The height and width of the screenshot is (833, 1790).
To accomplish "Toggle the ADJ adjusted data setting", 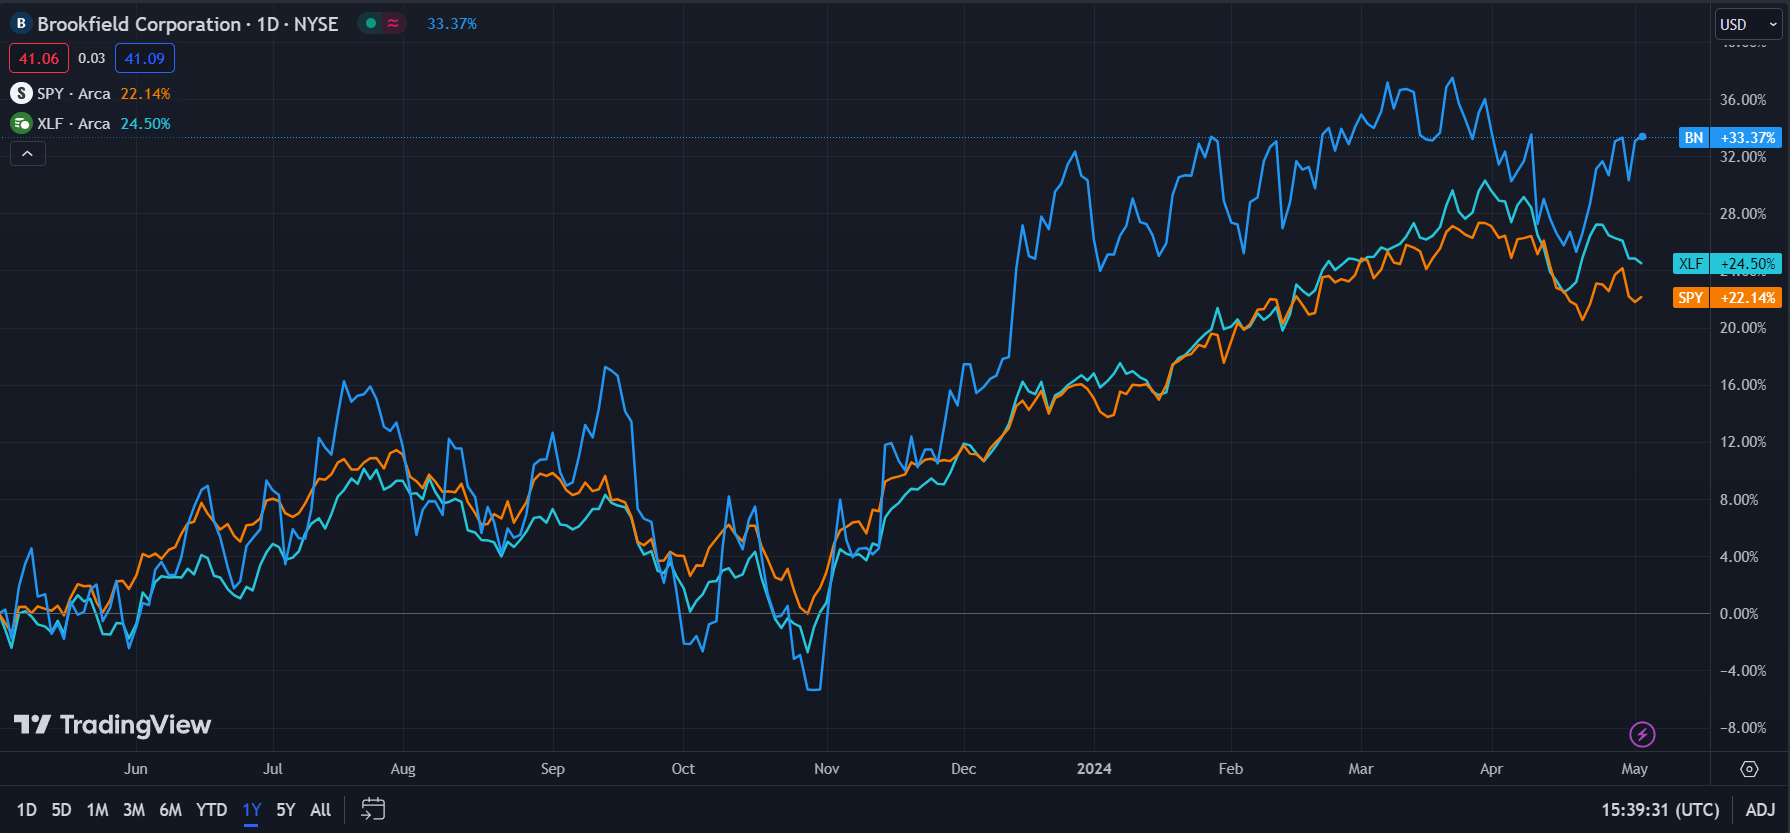I will (1760, 810).
